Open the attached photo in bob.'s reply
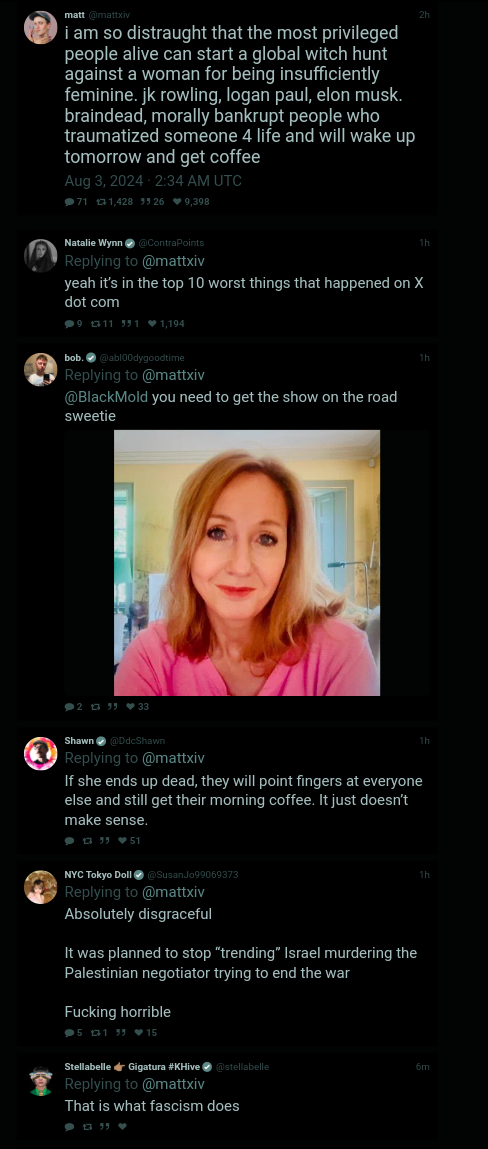The width and height of the screenshot is (488, 1149). coord(247,563)
